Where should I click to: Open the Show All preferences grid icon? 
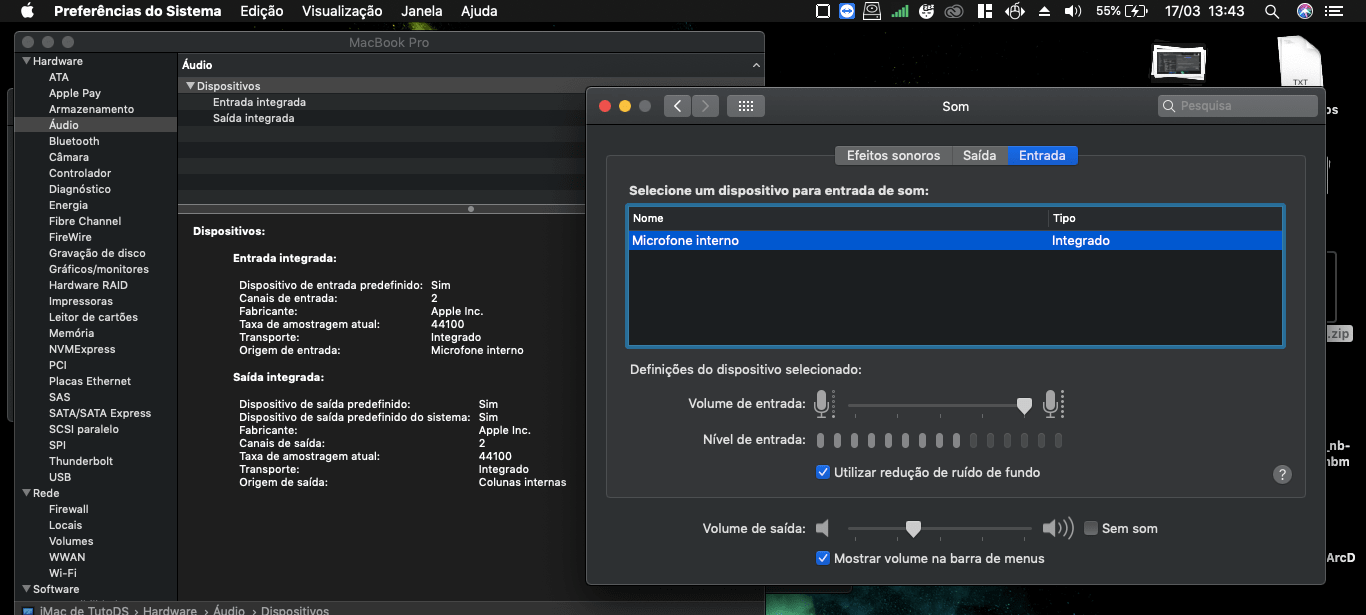[x=745, y=105]
